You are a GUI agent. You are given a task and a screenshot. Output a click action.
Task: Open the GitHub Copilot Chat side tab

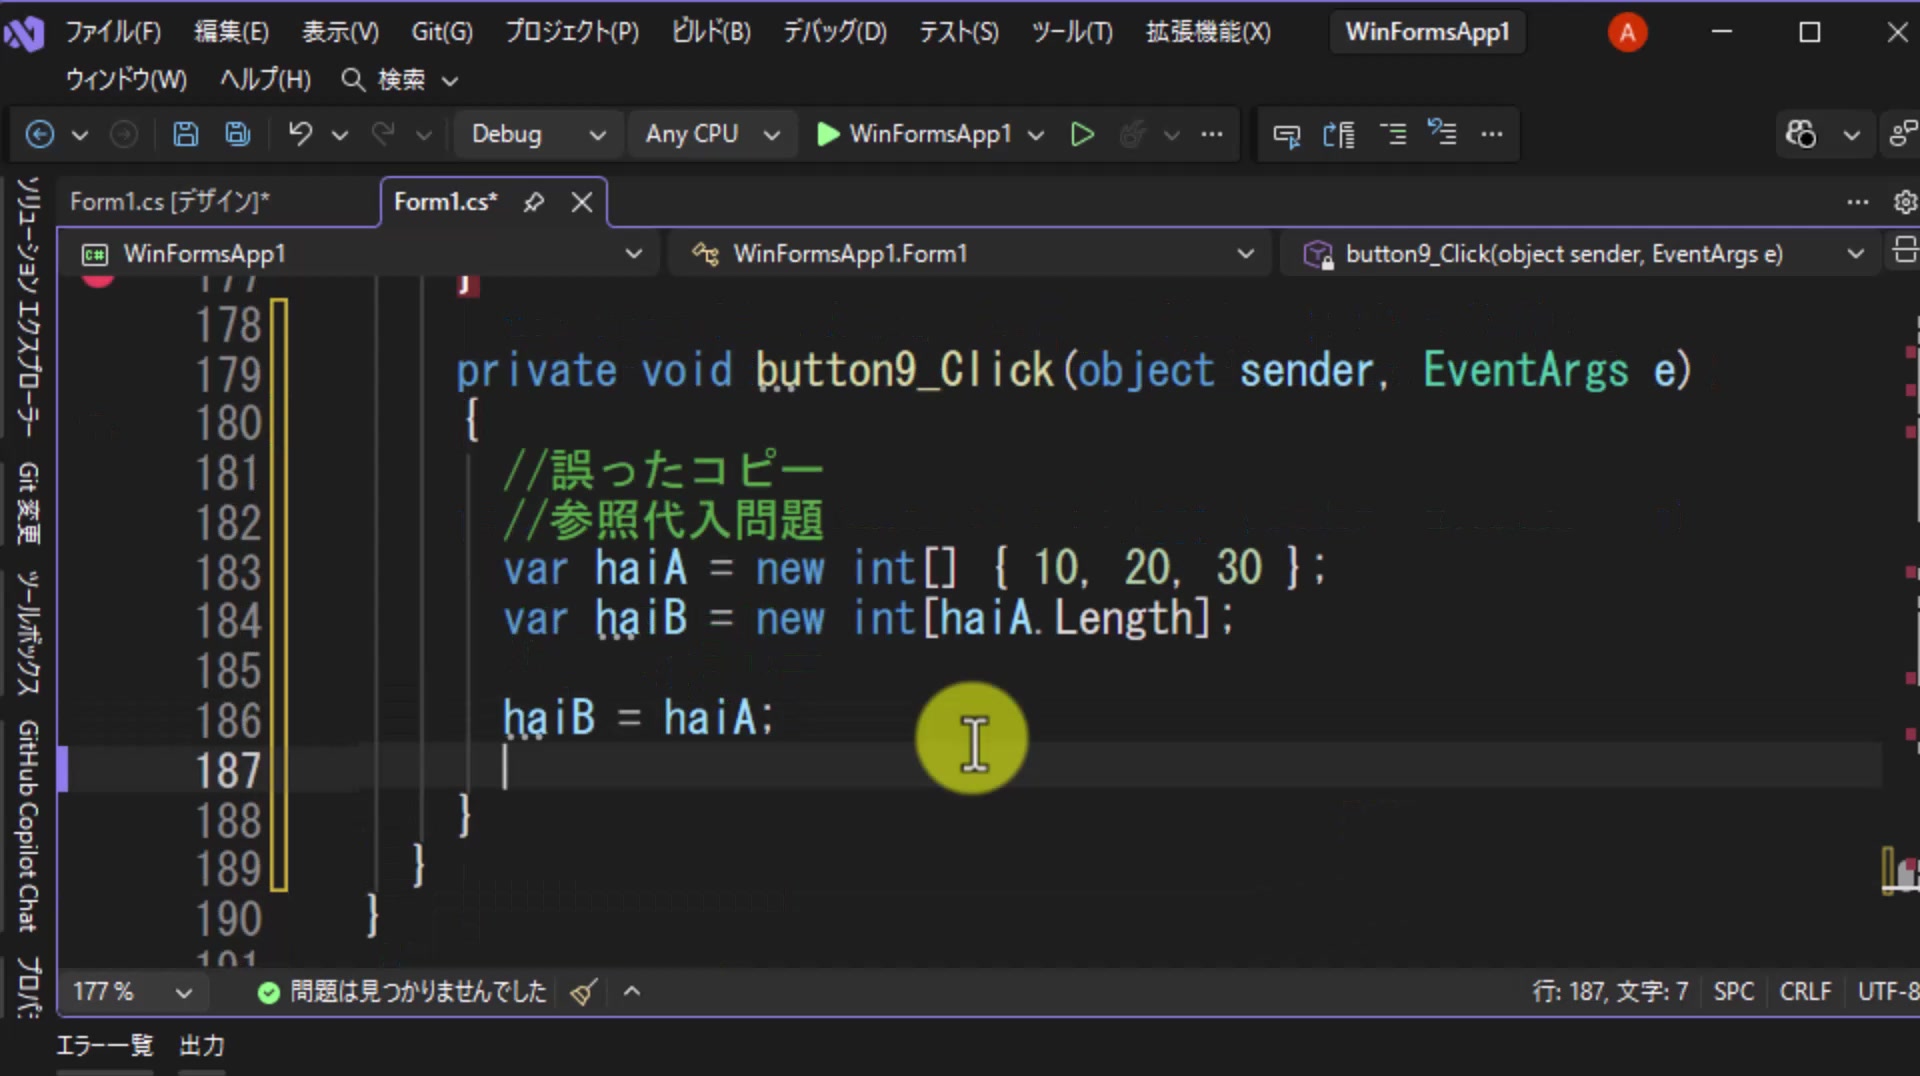28,825
